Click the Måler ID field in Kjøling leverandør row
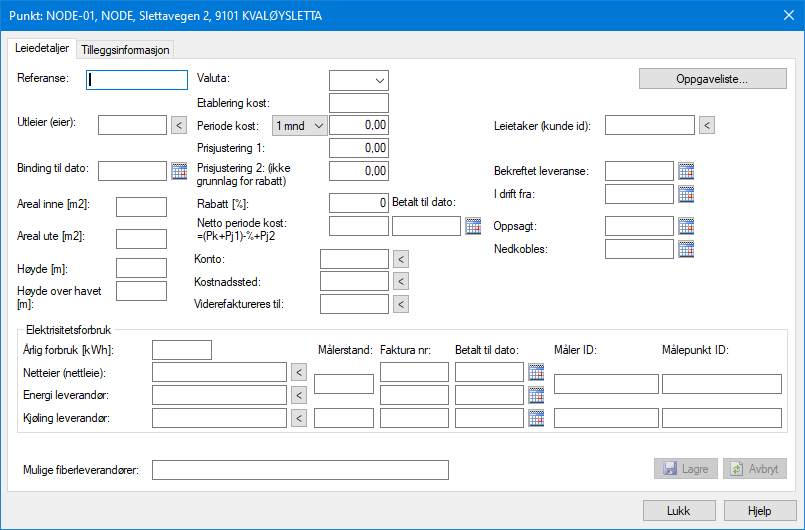 pos(606,418)
